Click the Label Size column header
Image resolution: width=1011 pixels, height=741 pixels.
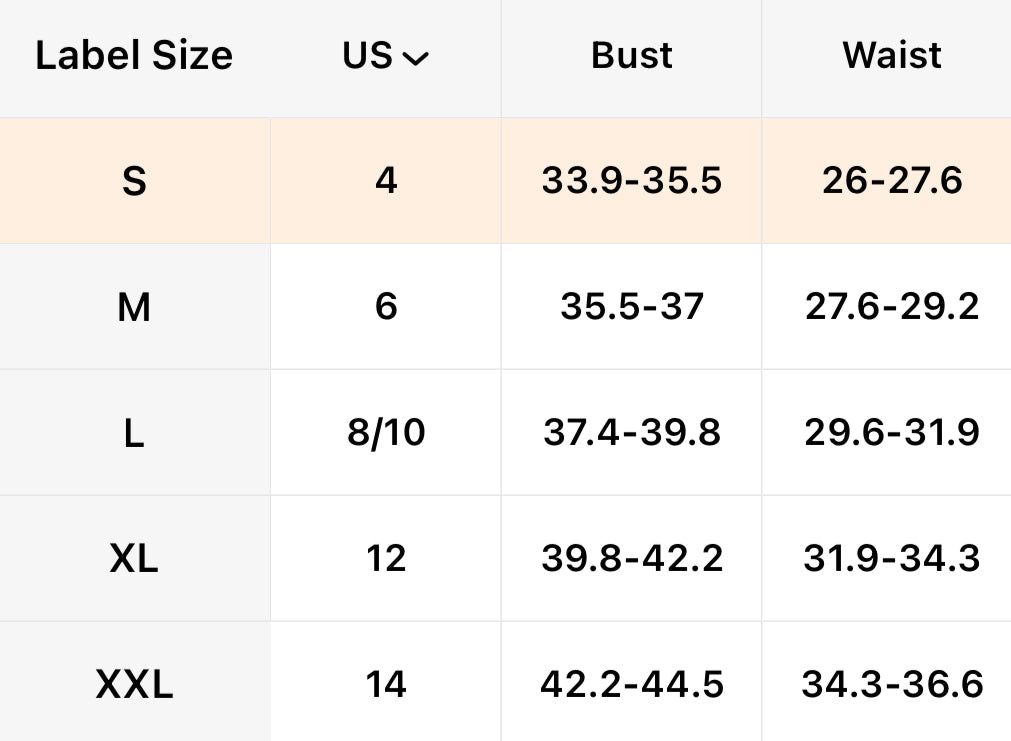[x=134, y=57]
